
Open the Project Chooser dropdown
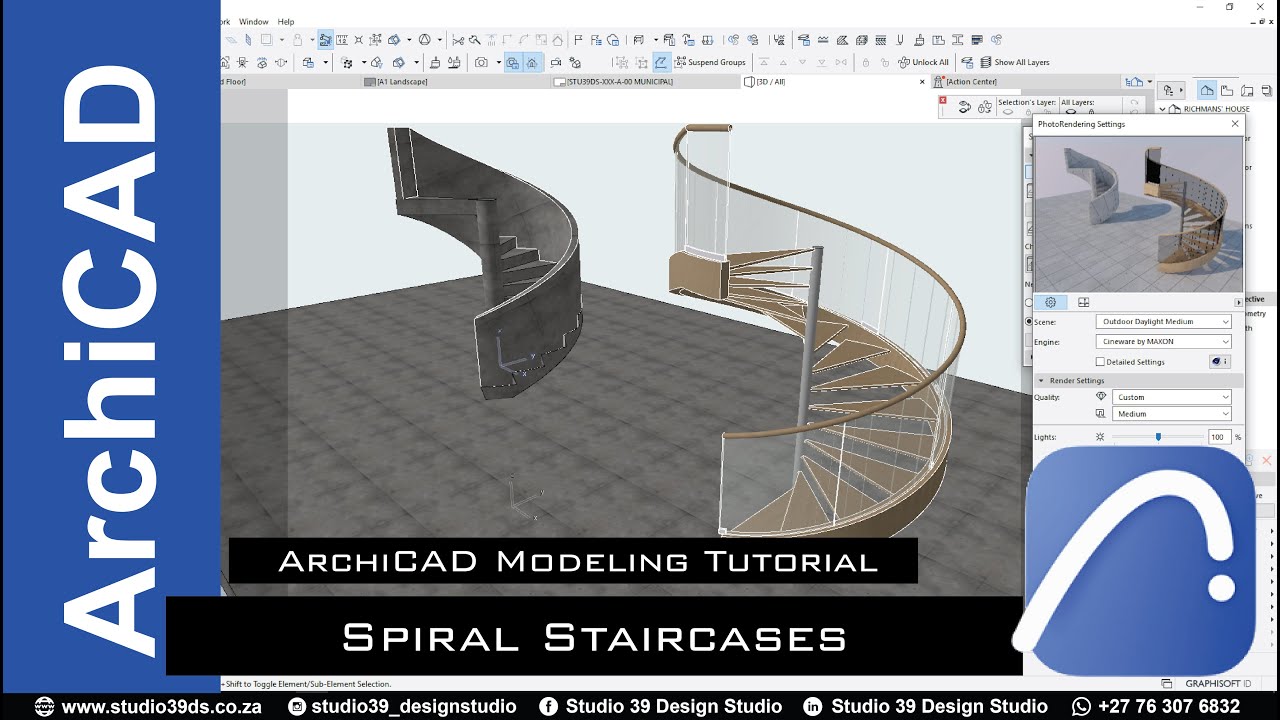(1172, 90)
